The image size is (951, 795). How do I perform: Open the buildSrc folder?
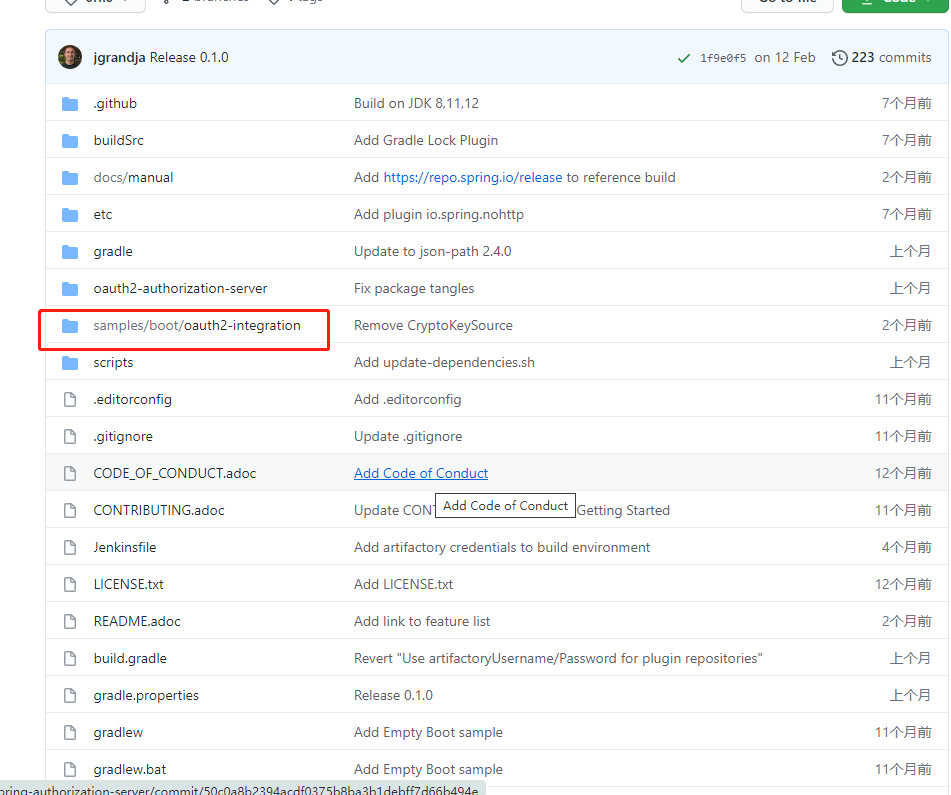(x=118, y=141)
